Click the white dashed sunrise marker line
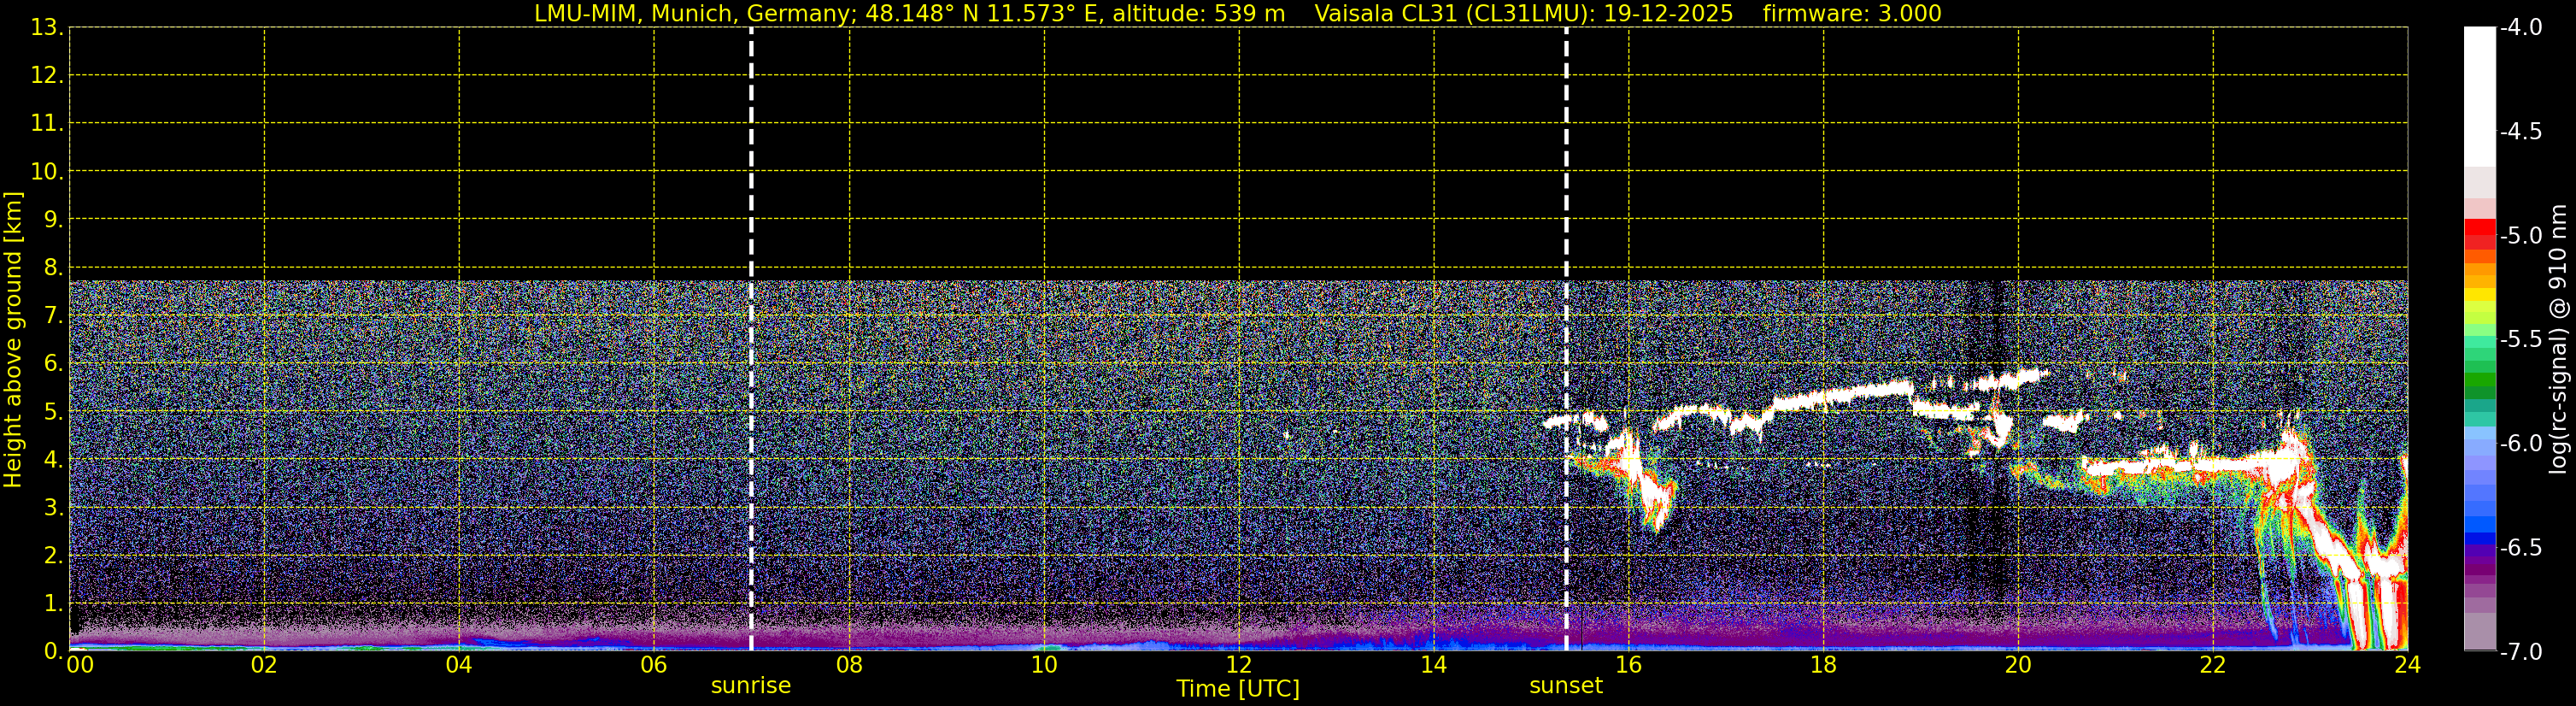Viewport: 2576px width, 706px height. 751,339
